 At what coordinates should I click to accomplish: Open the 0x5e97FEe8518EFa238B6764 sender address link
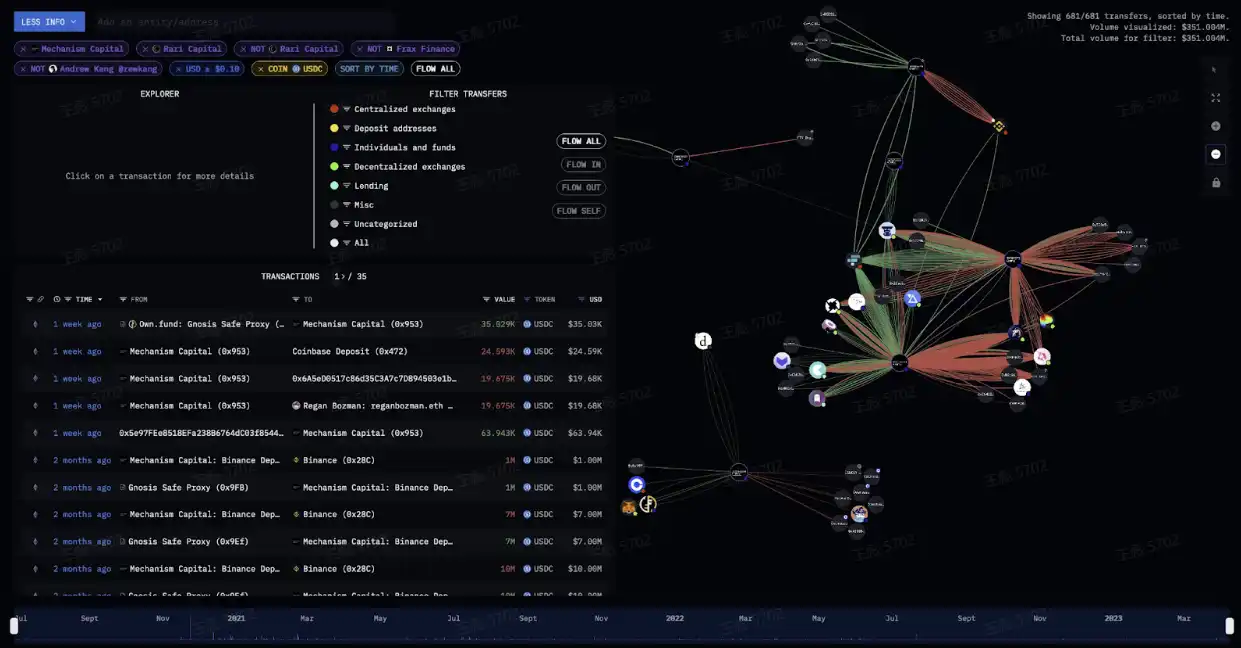coord(201,433)
